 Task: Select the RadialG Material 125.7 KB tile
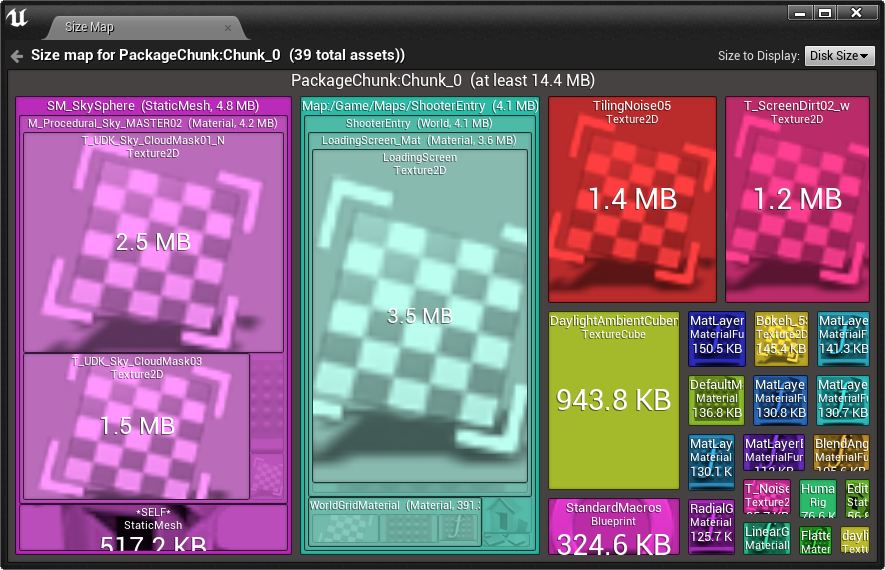point(711,526)
